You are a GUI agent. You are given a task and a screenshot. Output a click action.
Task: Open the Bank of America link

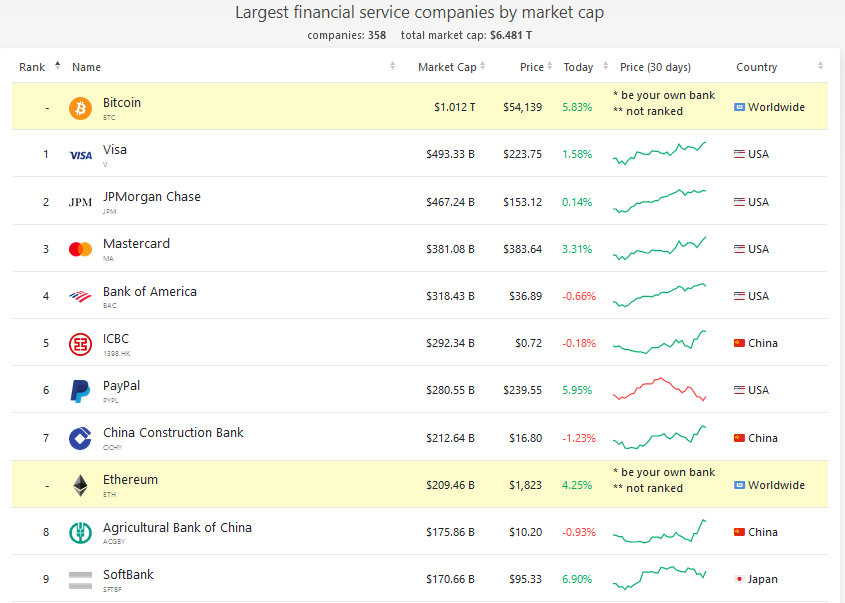[x=150, y=292]
